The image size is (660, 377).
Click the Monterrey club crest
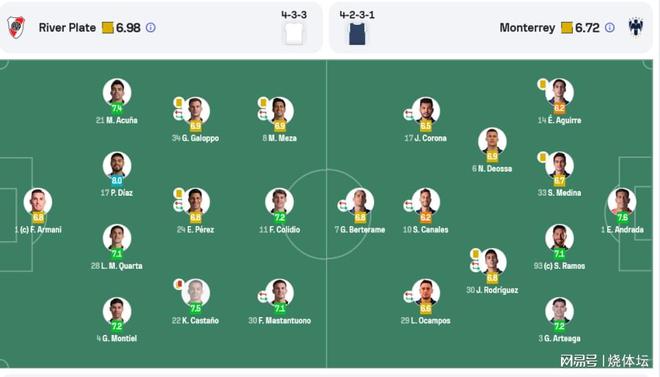point(636,27)
